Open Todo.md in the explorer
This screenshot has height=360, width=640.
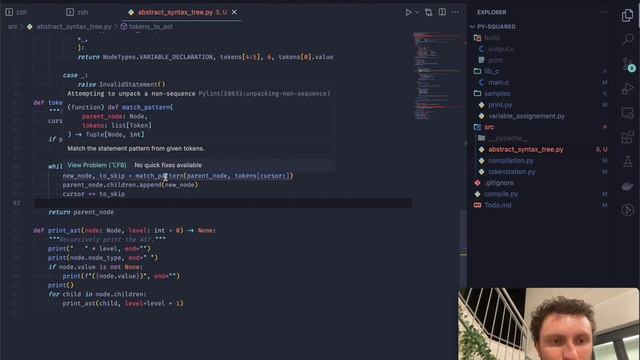pyautogui.click(x=498, y=205)
